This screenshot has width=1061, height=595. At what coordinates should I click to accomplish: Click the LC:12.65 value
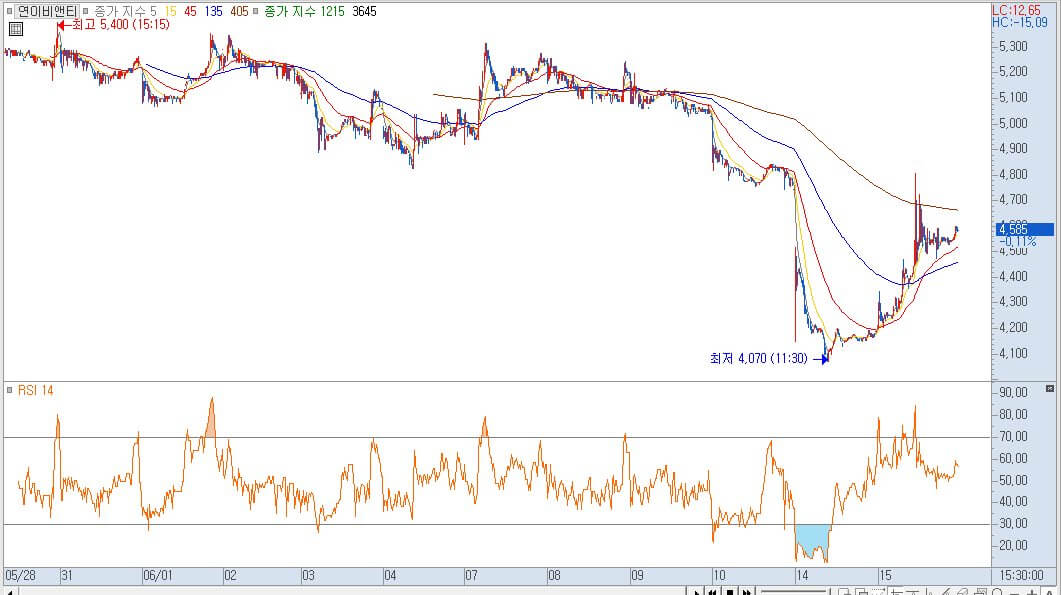(1016, 10)
